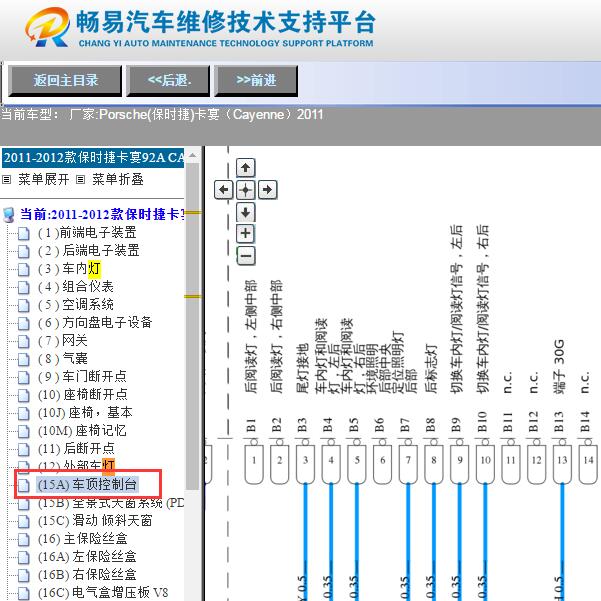601x601 pixels.
Task: Click the center/reset view icon
Action: [x=246, y=189]
